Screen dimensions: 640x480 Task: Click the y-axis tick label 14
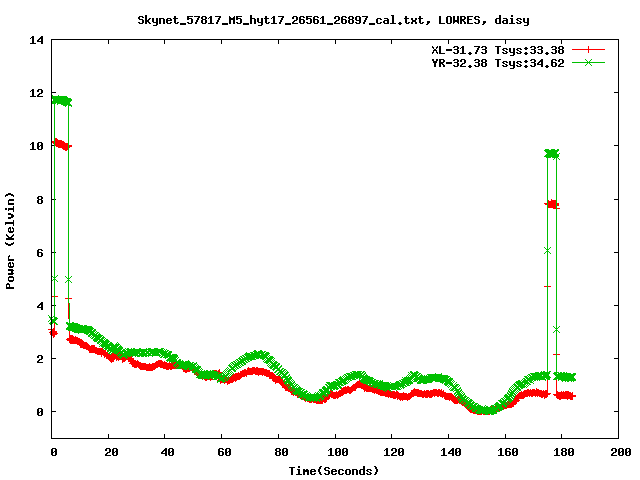tap(36, 40)
